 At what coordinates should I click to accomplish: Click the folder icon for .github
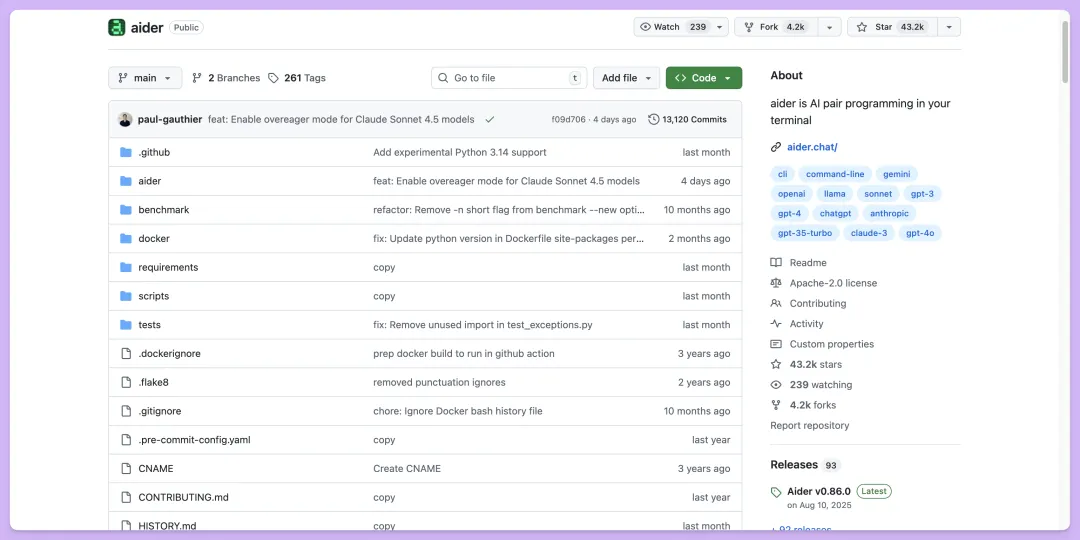click(125, 152)
